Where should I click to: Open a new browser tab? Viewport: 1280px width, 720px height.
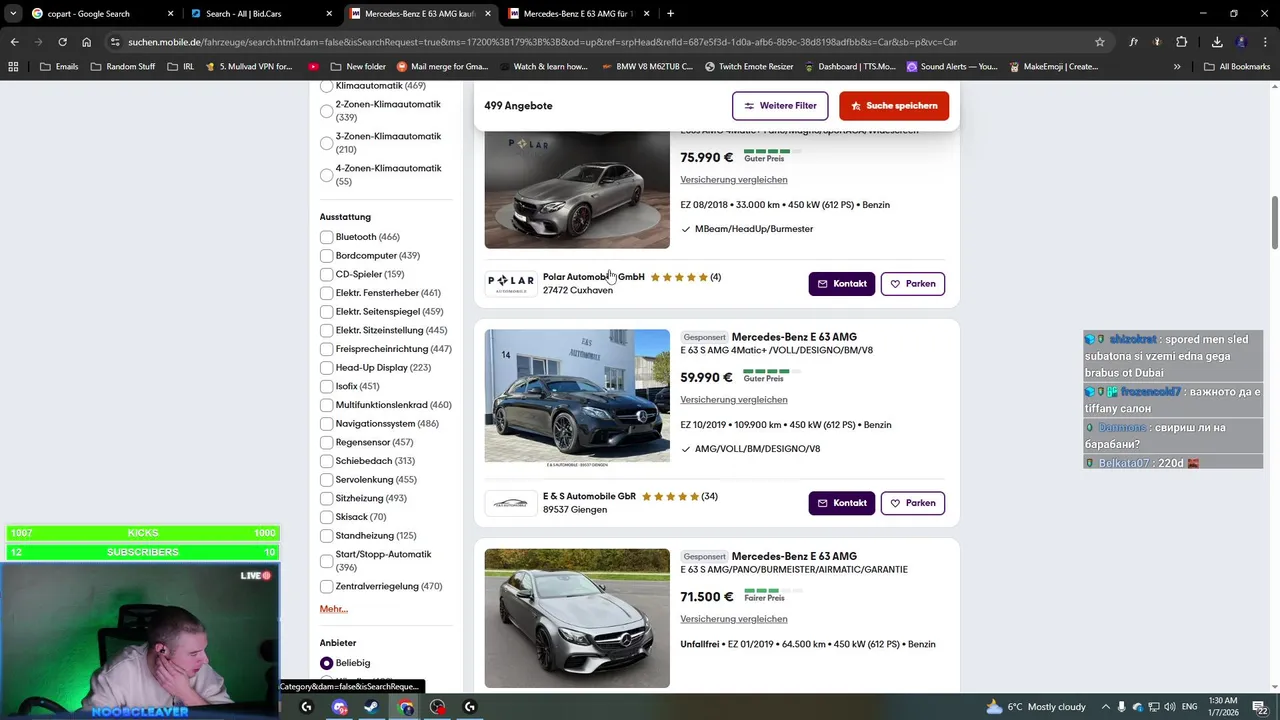[670, 14]
